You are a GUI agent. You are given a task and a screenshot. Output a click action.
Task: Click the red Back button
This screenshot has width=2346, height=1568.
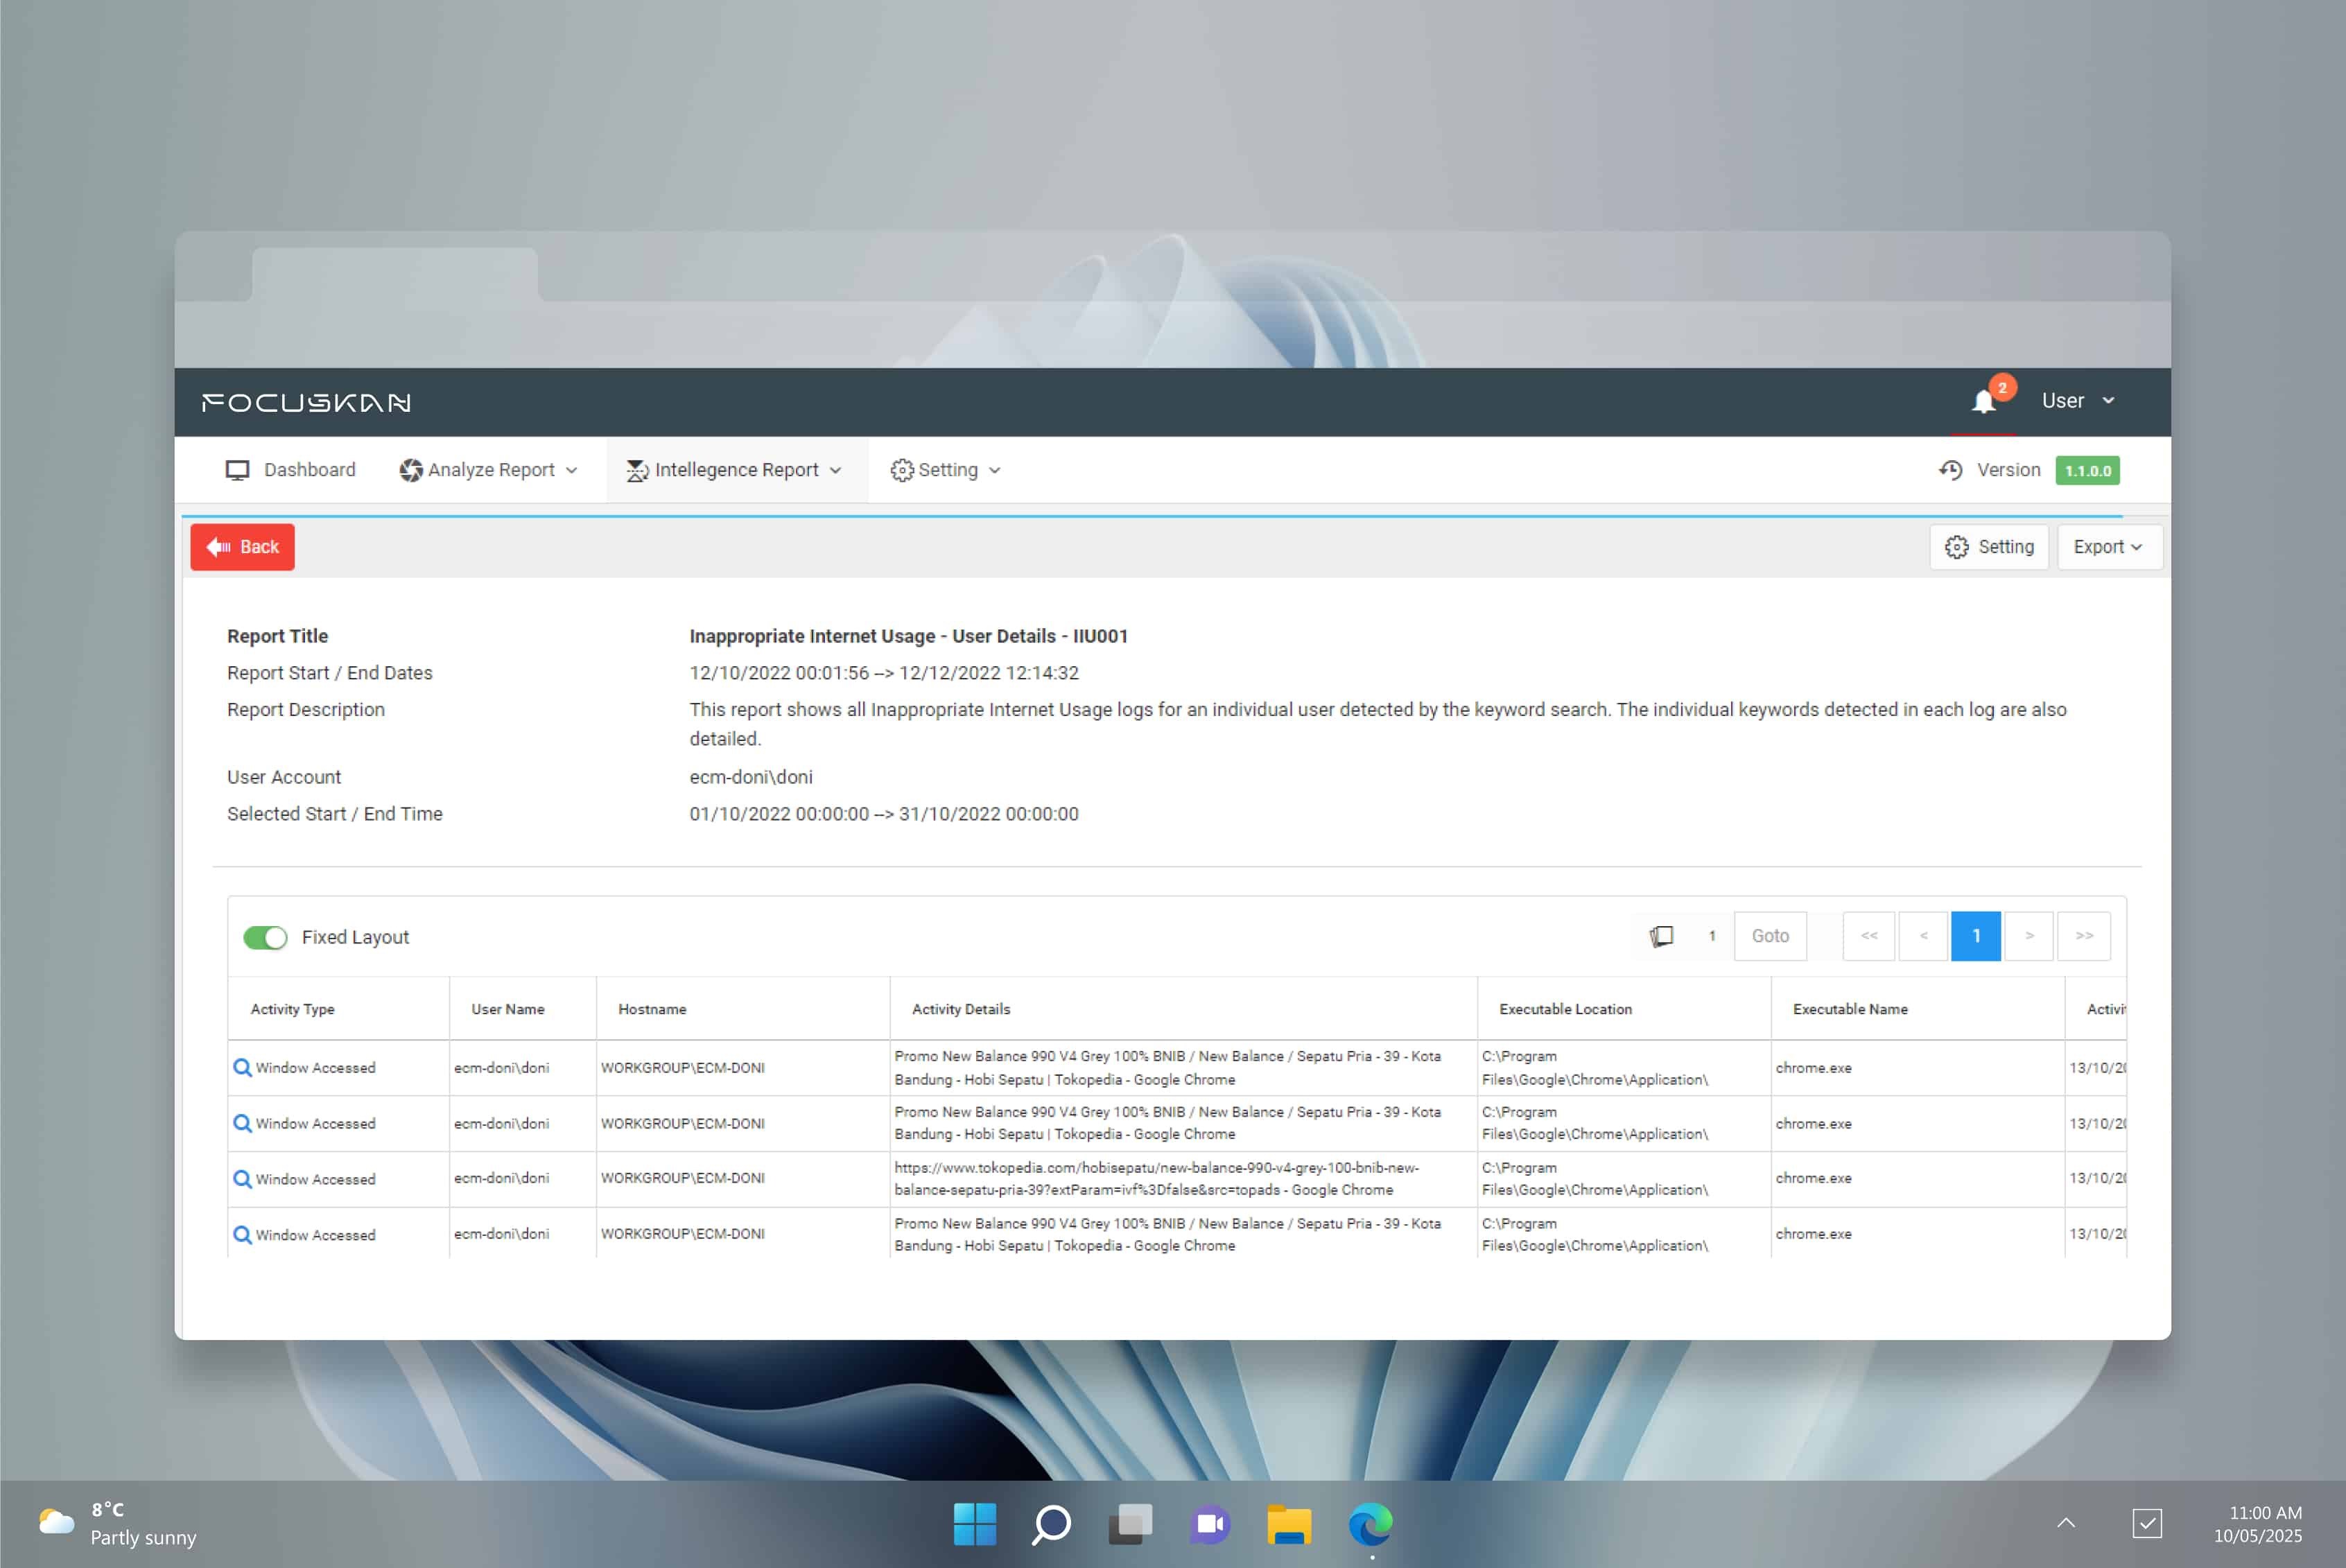pyautogui.click(x=242, y=547)
